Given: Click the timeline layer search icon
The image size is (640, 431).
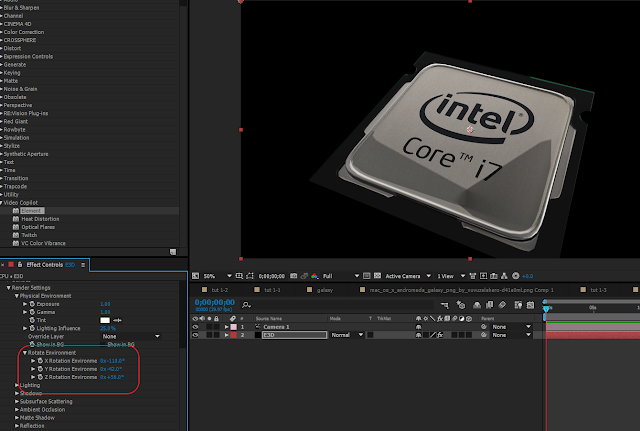Looking at the screenshot, I should [x=246, y=305].
